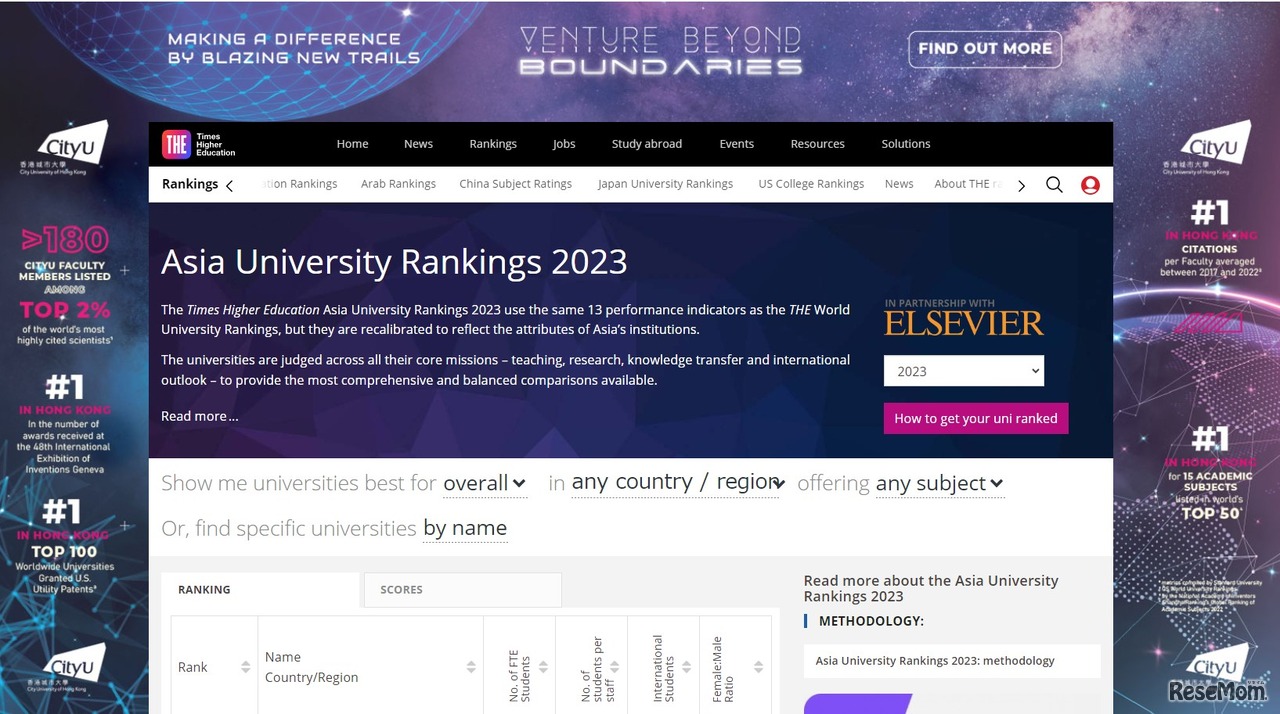This screenshot has height=714, width=1280.
Task: Click the Rankings submenu heading
Action: point(190,184)
